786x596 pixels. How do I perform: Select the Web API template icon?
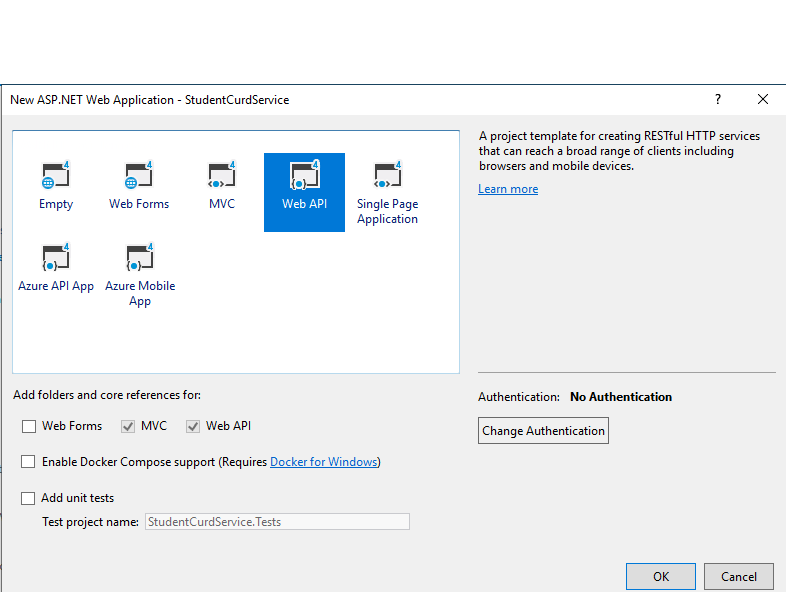coord(304,174)
